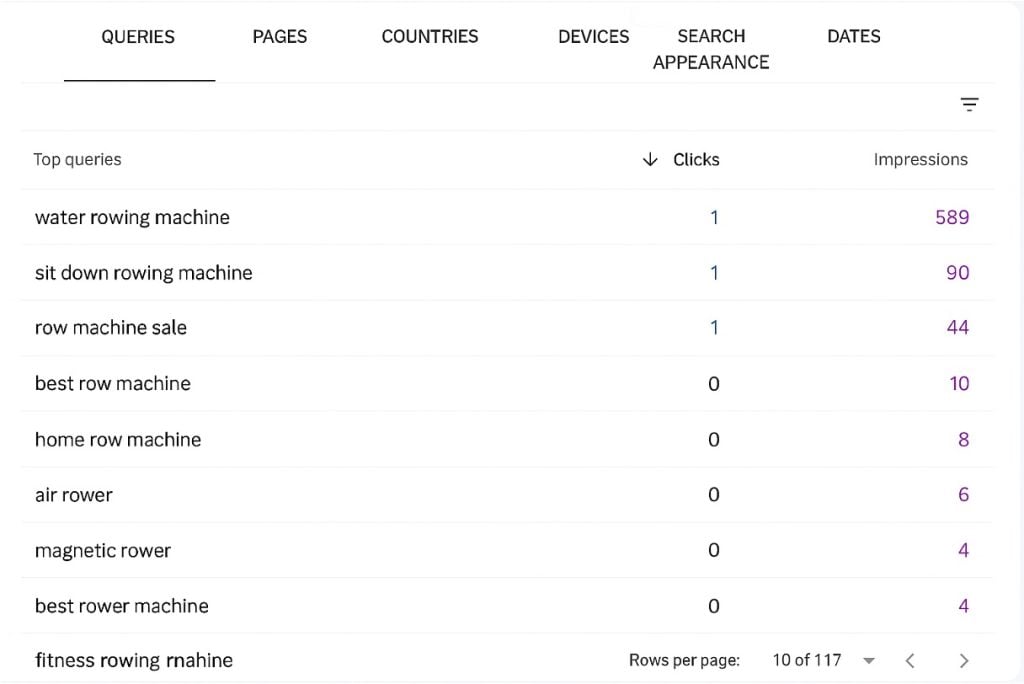Switch to the Countries tab
Image resolution: width=1024 pixels, height=684 pixels.
430,37
